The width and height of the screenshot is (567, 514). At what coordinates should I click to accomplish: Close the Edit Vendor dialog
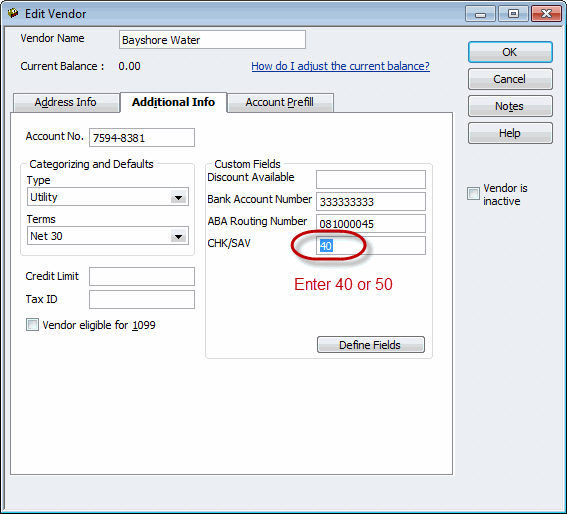(x=546, y=14)
